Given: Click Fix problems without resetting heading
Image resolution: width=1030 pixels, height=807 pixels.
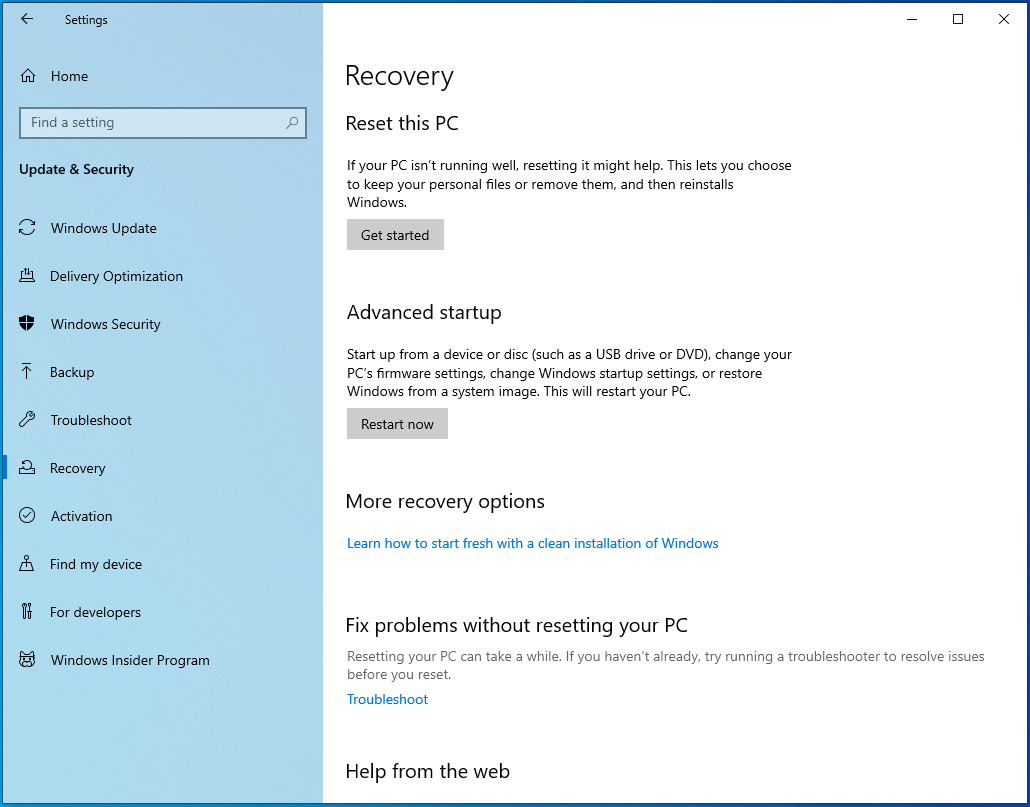Looking at the screenshot, I should [516, 624].
